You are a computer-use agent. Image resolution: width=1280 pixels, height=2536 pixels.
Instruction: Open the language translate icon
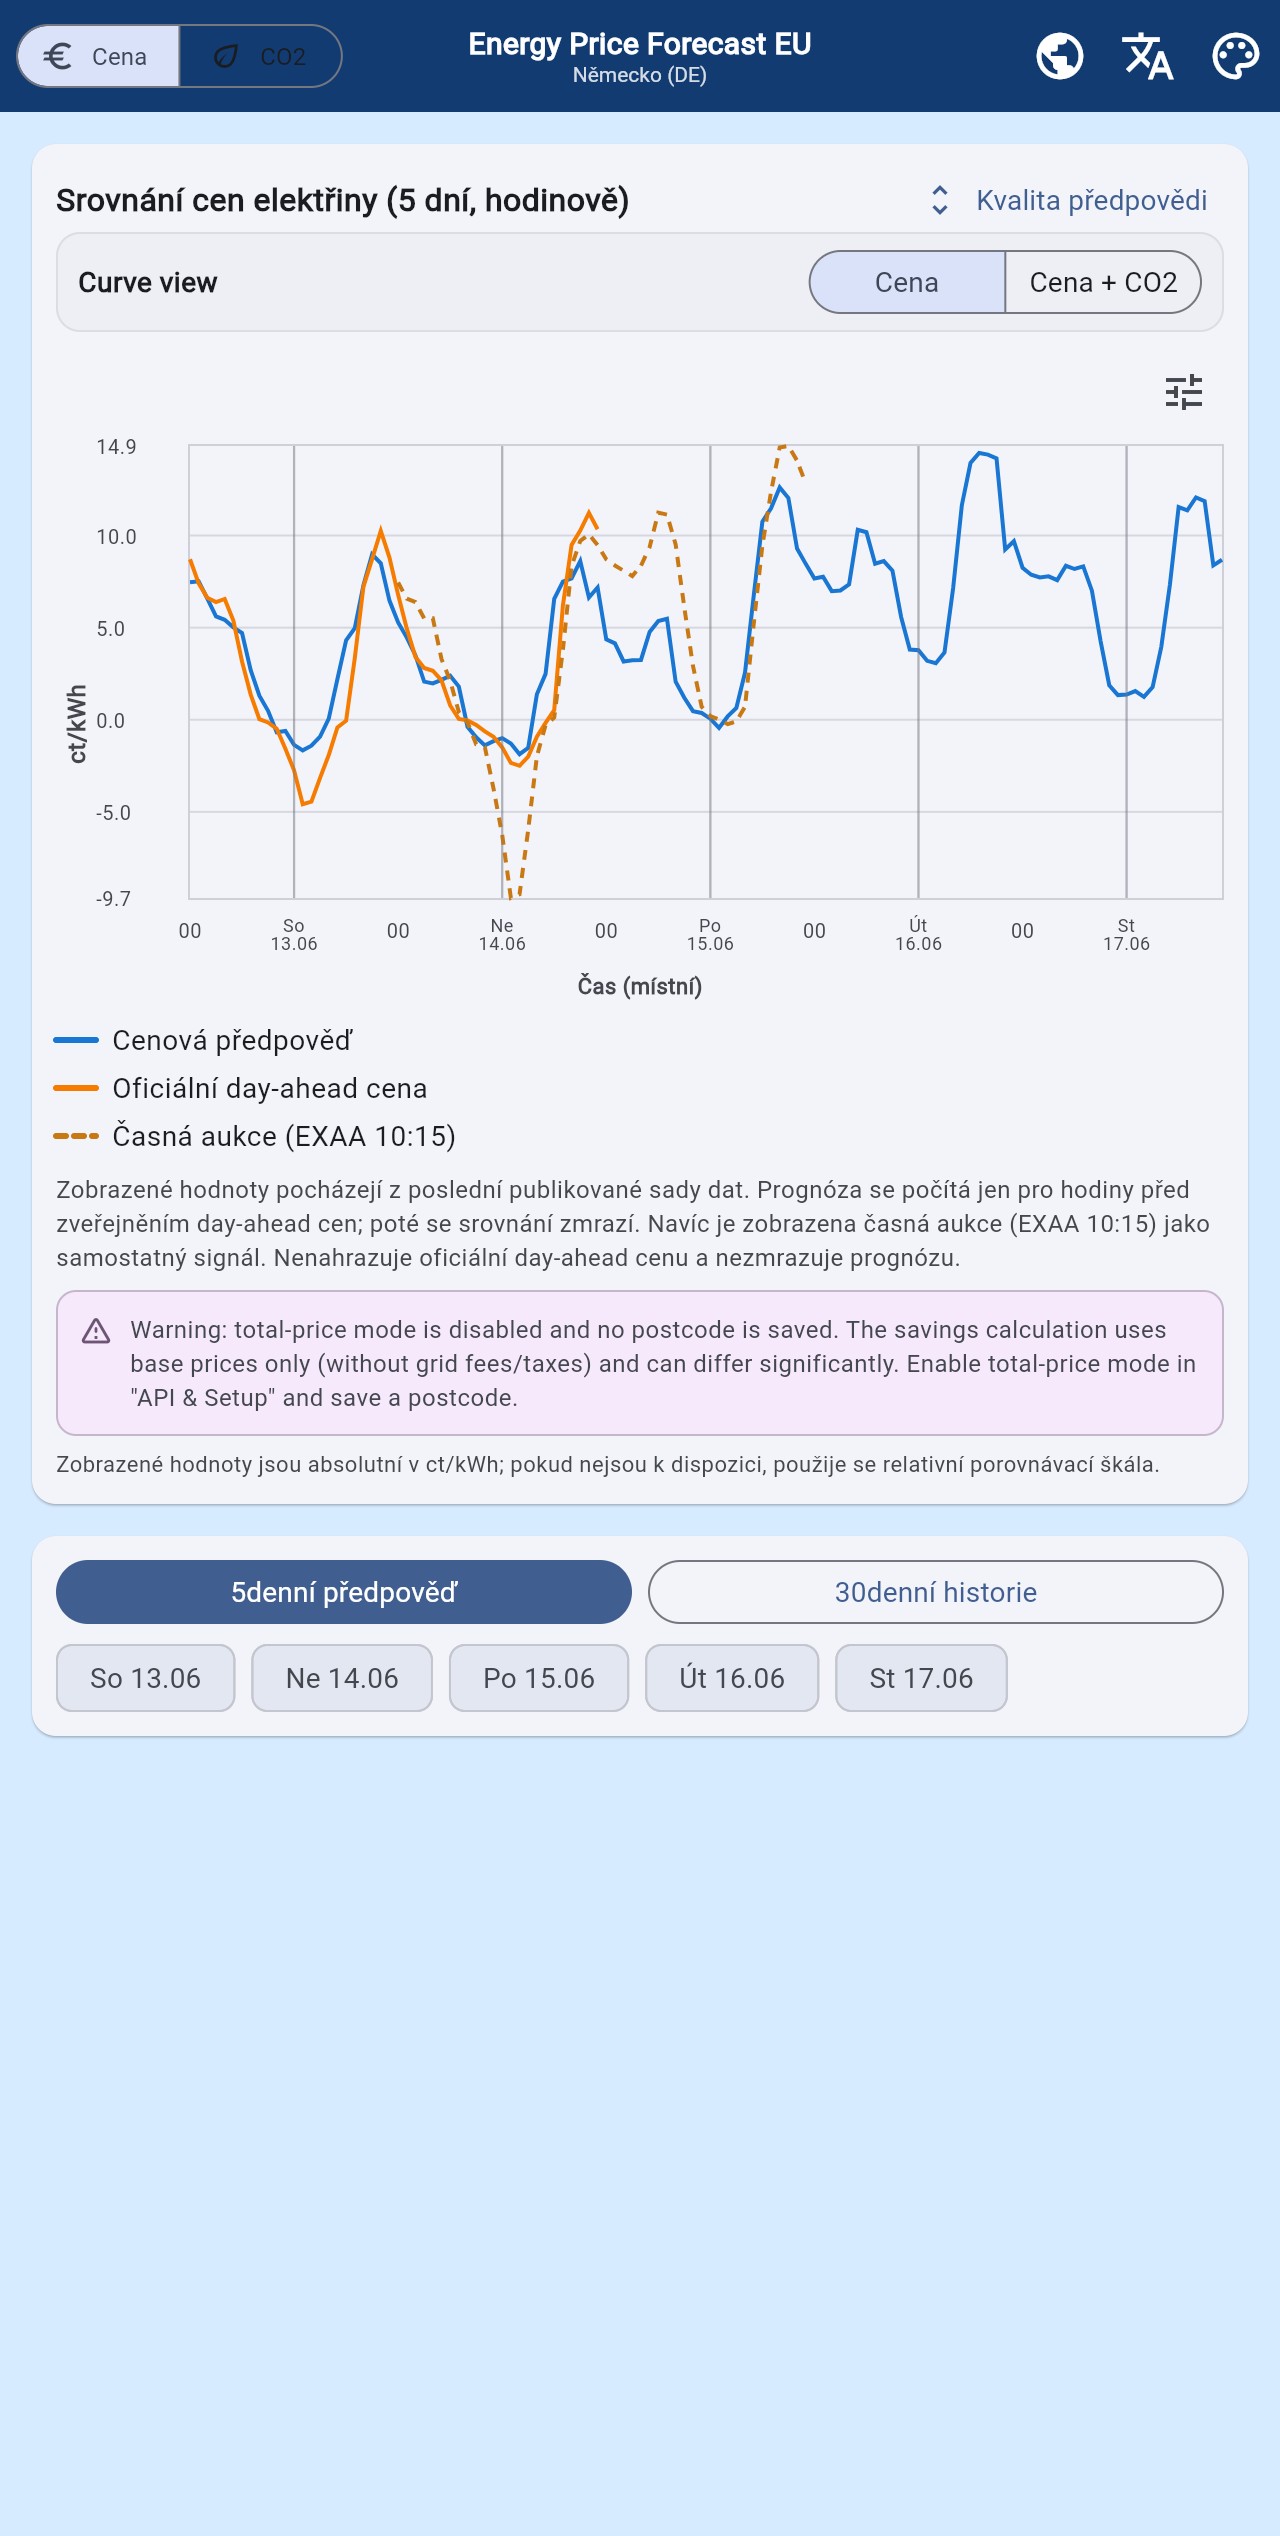pos(1148,56)
